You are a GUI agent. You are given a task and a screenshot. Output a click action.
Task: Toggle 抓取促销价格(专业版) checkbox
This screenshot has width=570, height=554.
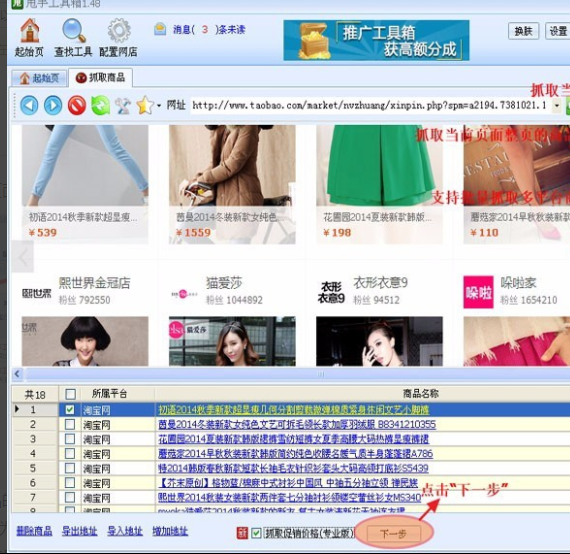[x=256, y=533]
